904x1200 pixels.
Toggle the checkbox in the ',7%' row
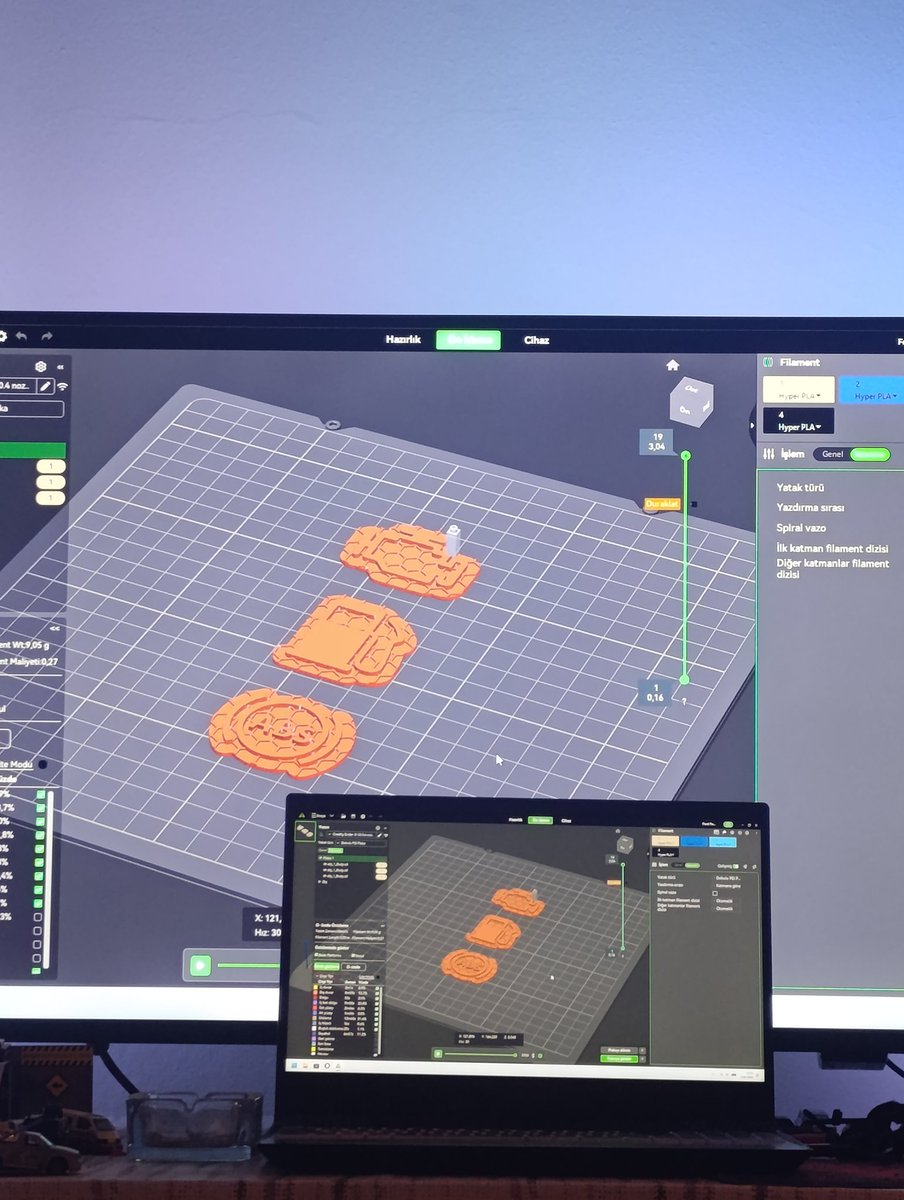coord(40,807)
